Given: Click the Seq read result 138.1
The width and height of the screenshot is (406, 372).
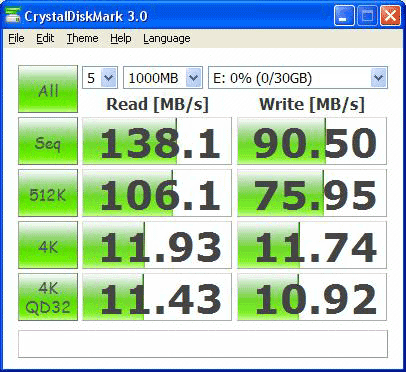Looking at the screenshot, I should (x=157, y=141).
